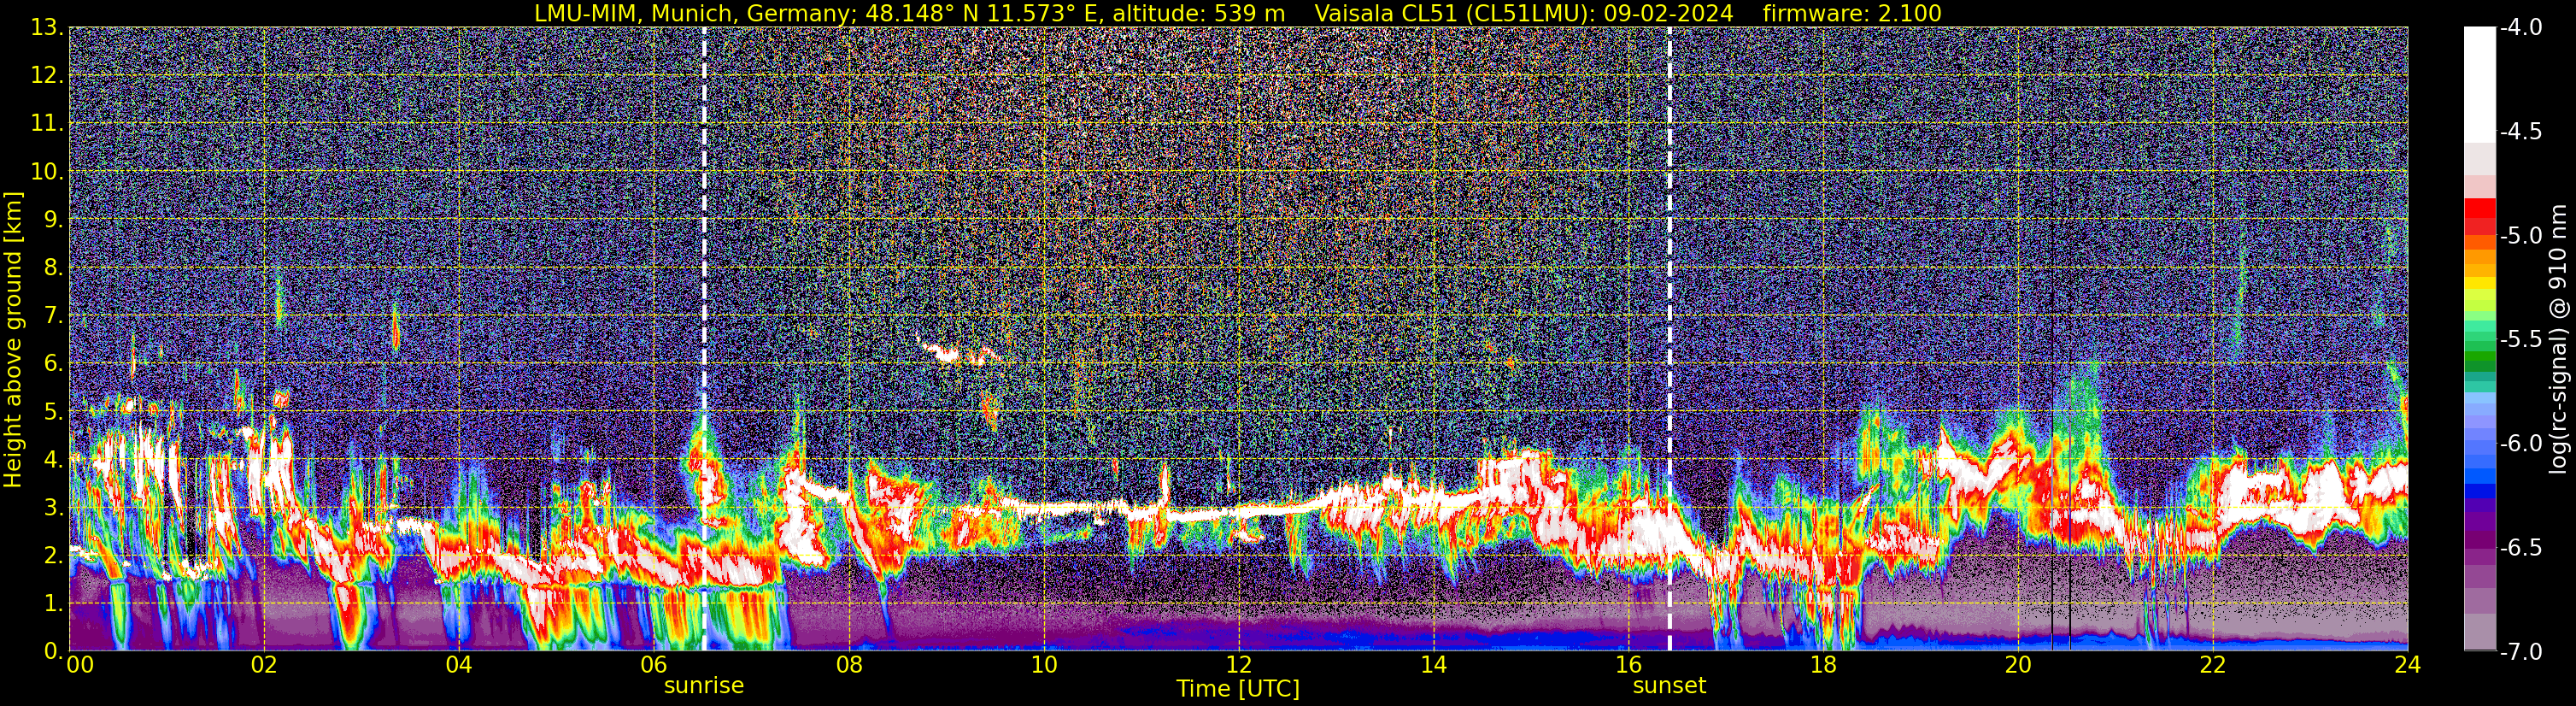Click the 'sunrise' label below the time axis
Viewport: 2576px width, 706px height.
coord(704,686)
